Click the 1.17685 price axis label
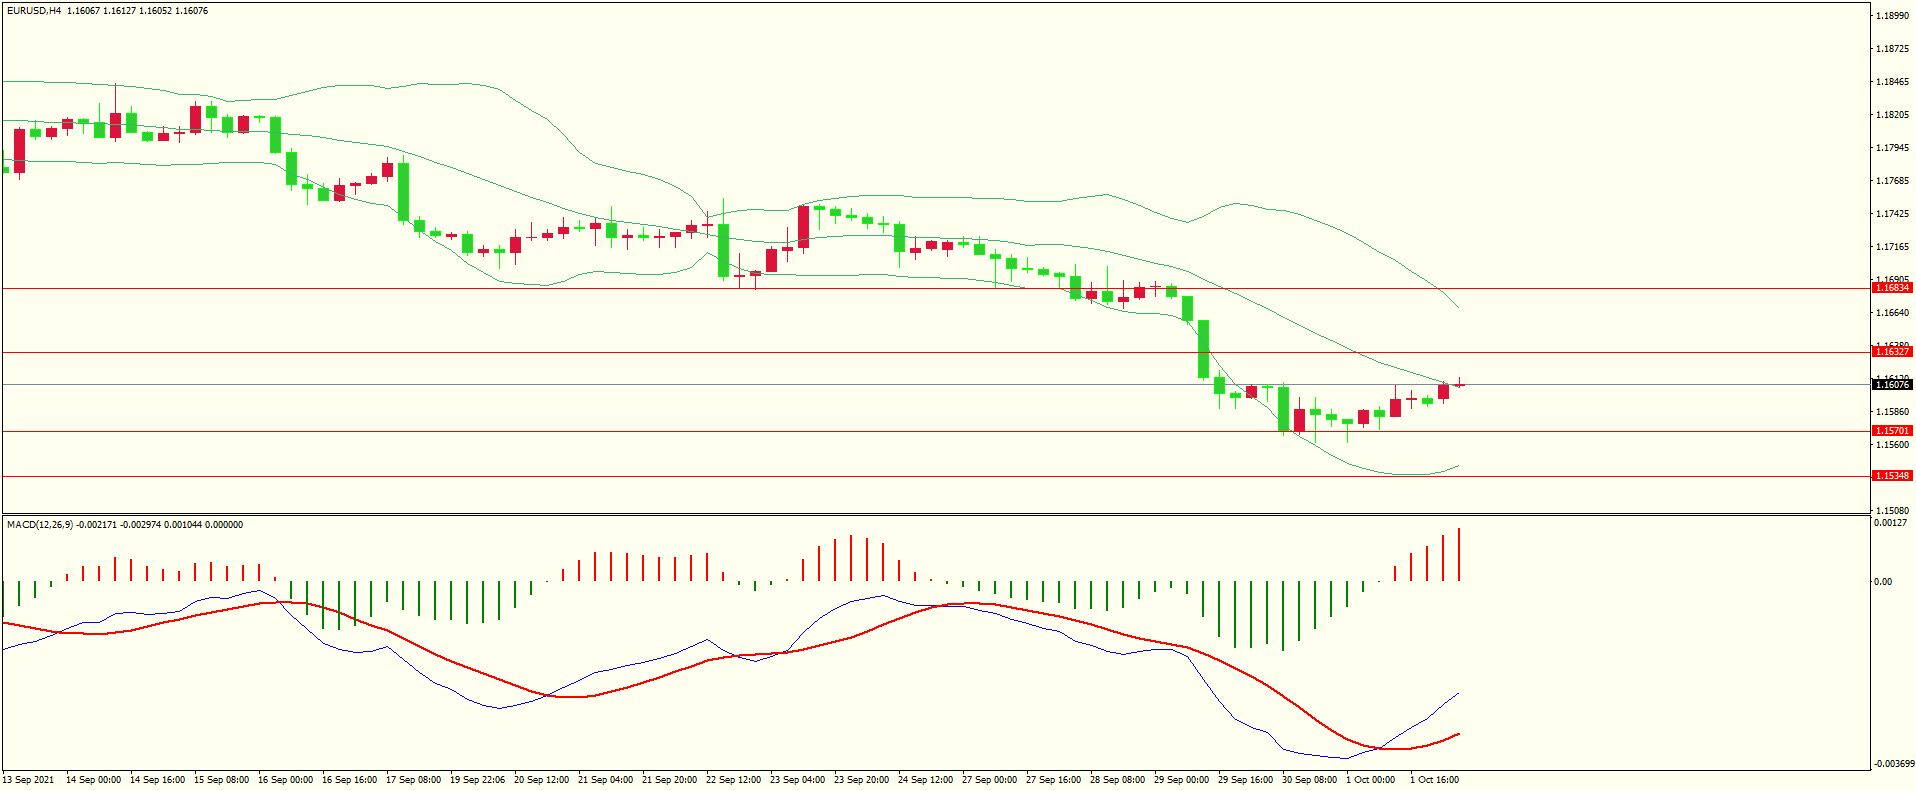1916x791 pixels. click(1893, 181)
